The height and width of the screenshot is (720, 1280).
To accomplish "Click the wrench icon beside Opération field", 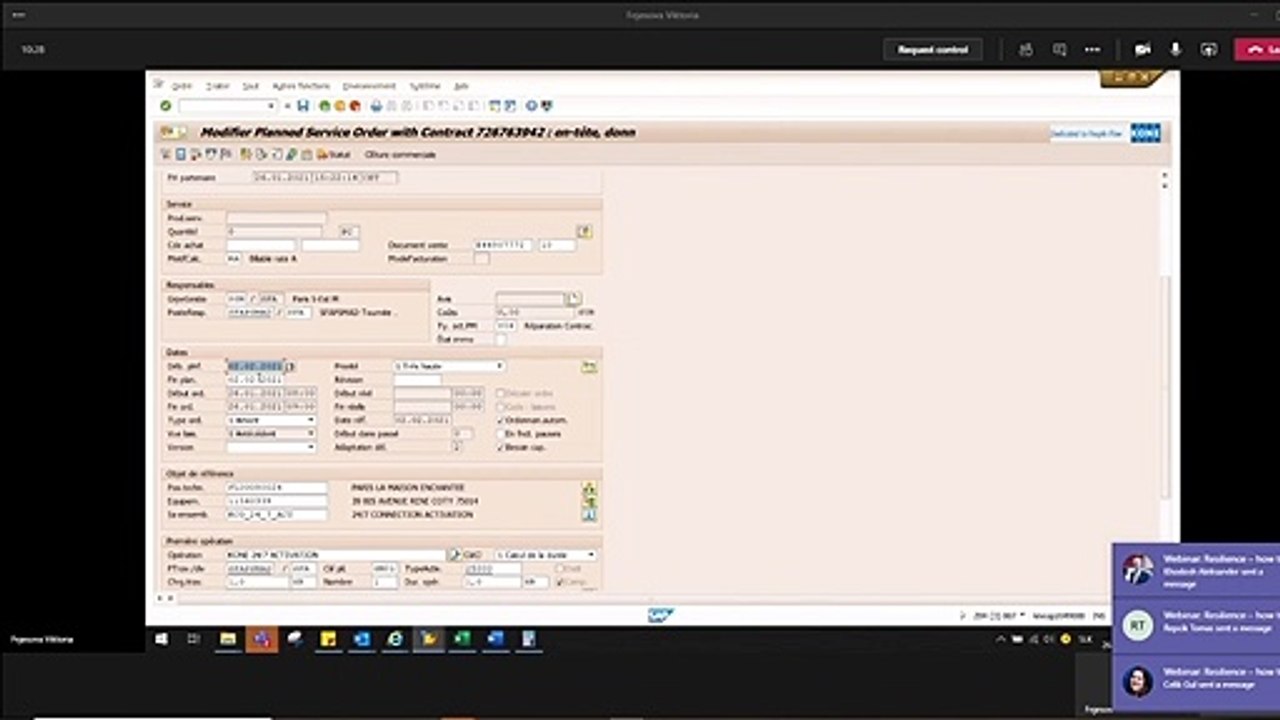I will point(454,554).
